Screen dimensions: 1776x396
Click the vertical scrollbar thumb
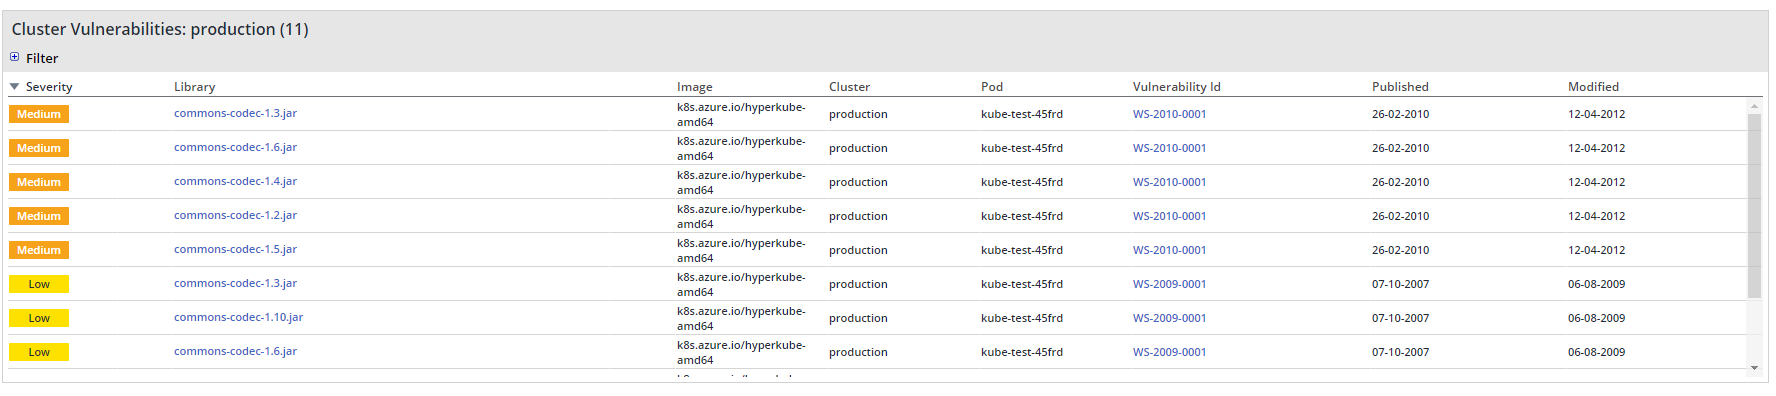[x=1754, y=205]
